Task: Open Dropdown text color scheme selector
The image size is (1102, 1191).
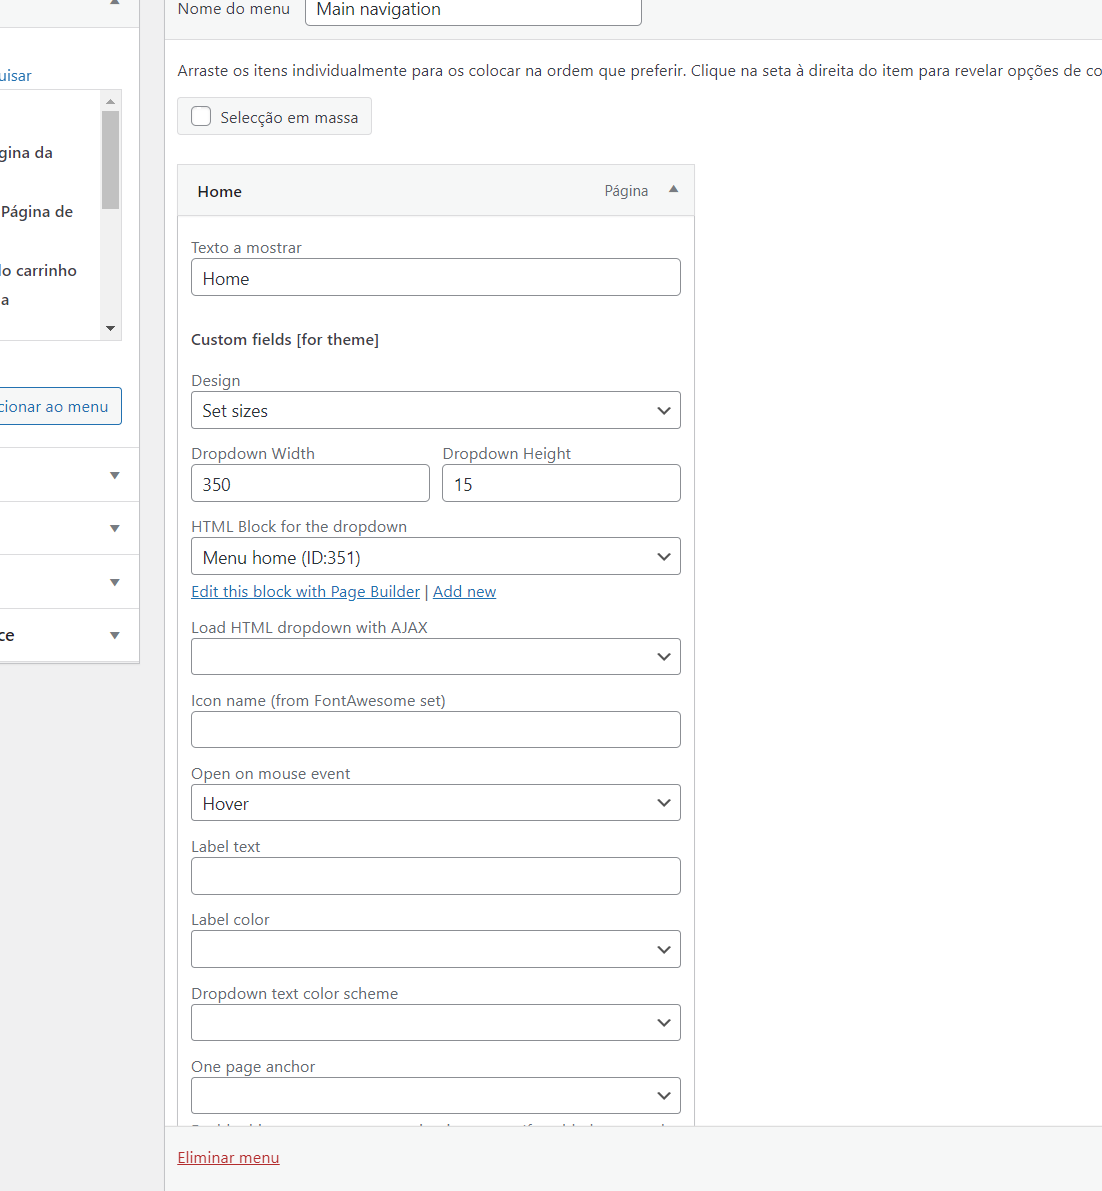Action: (x=435, y=1023)
